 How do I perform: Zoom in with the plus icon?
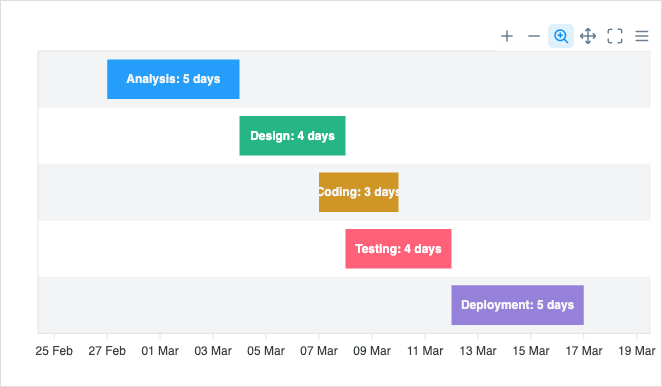click(507, 36)
